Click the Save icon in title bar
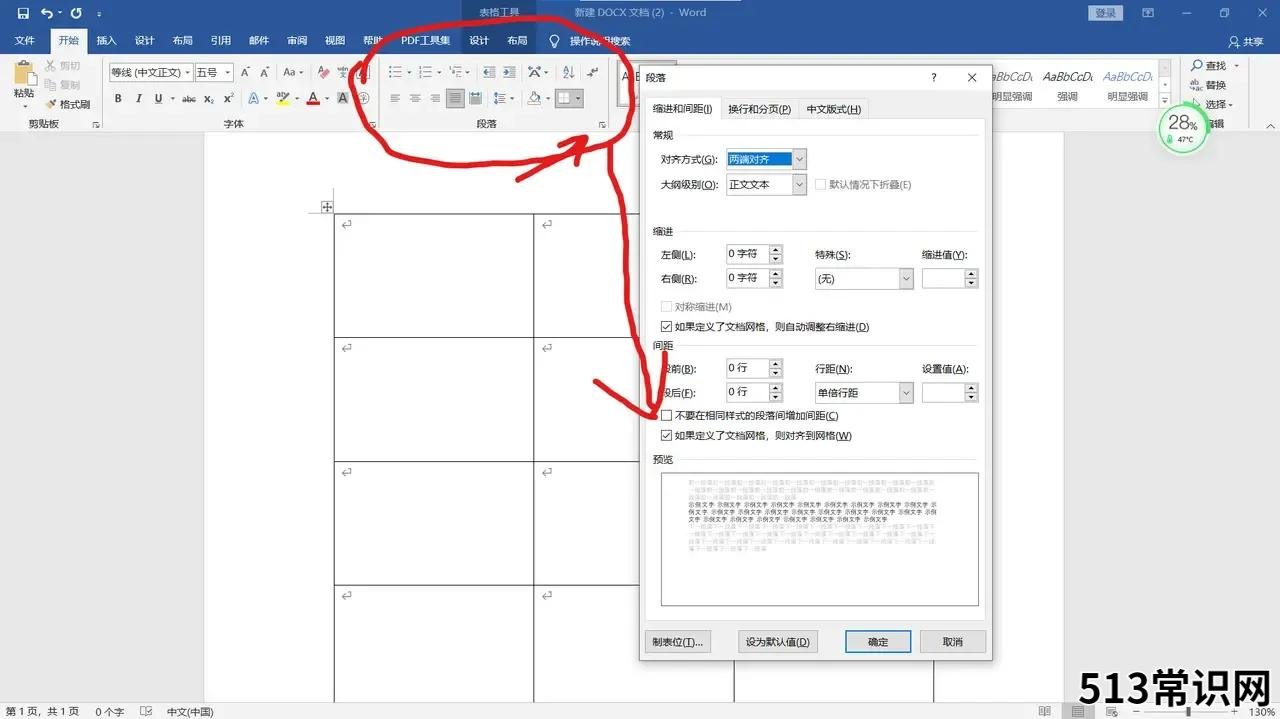This screenshot has width=1280, height=719. pyautogui.click(x=23, y=13)
